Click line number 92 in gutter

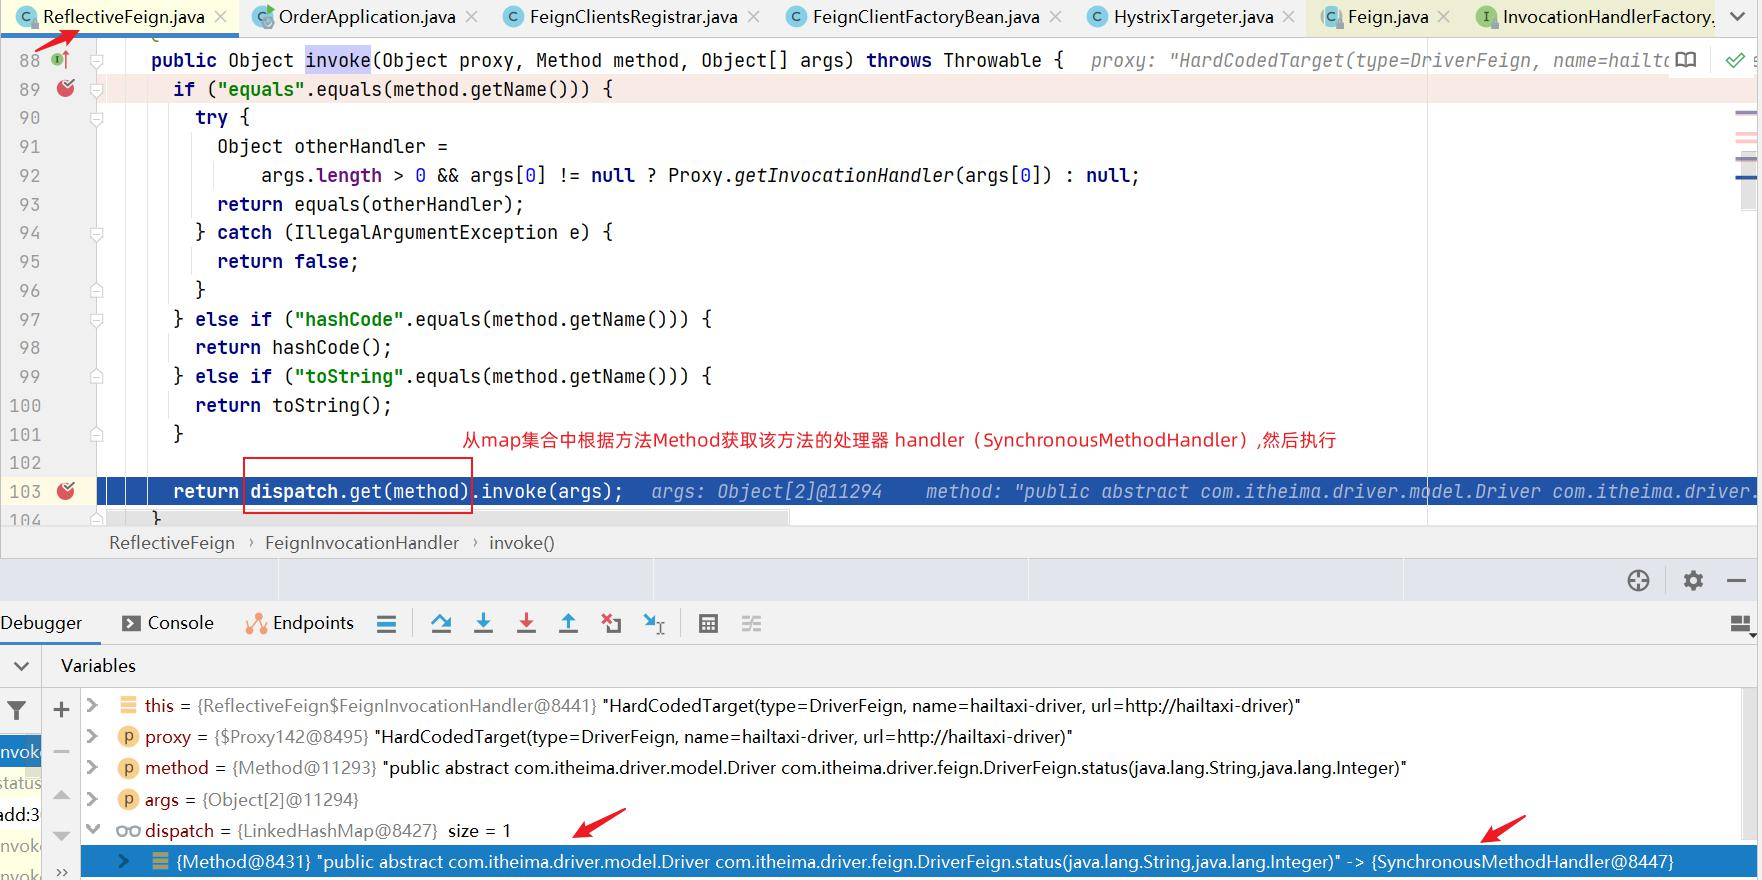click(29, 175)
